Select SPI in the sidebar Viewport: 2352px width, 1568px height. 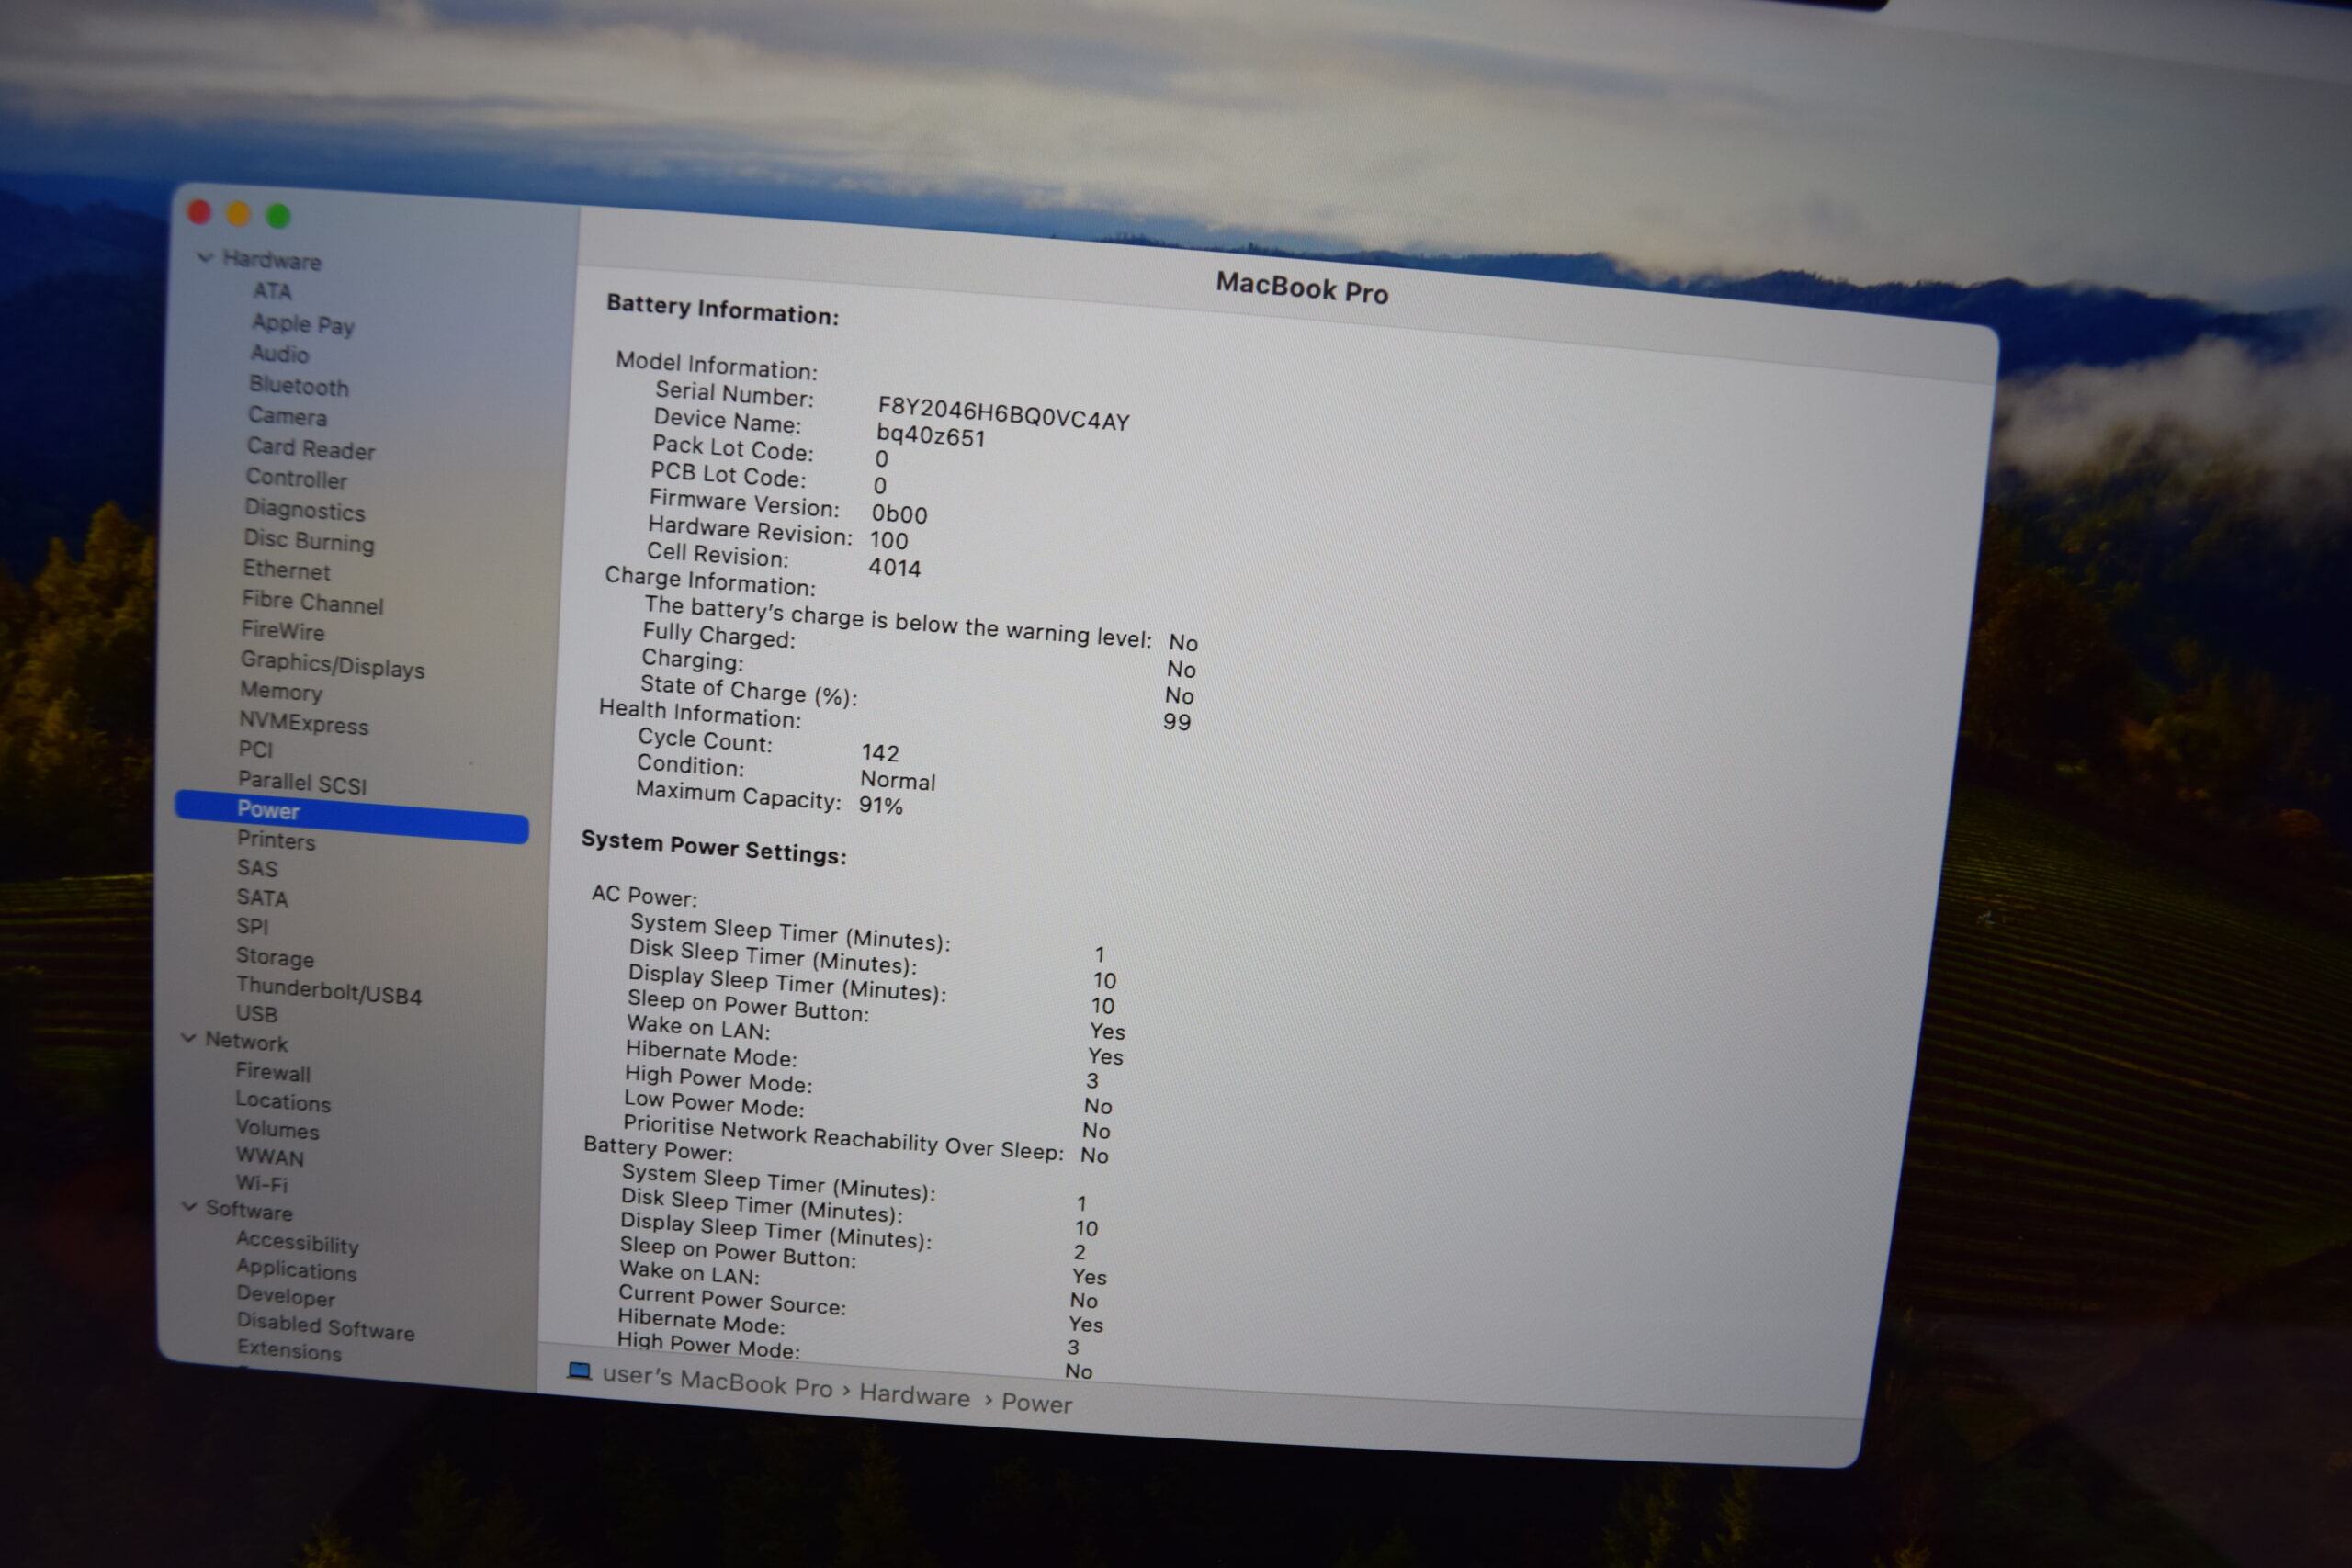[252, 926]
